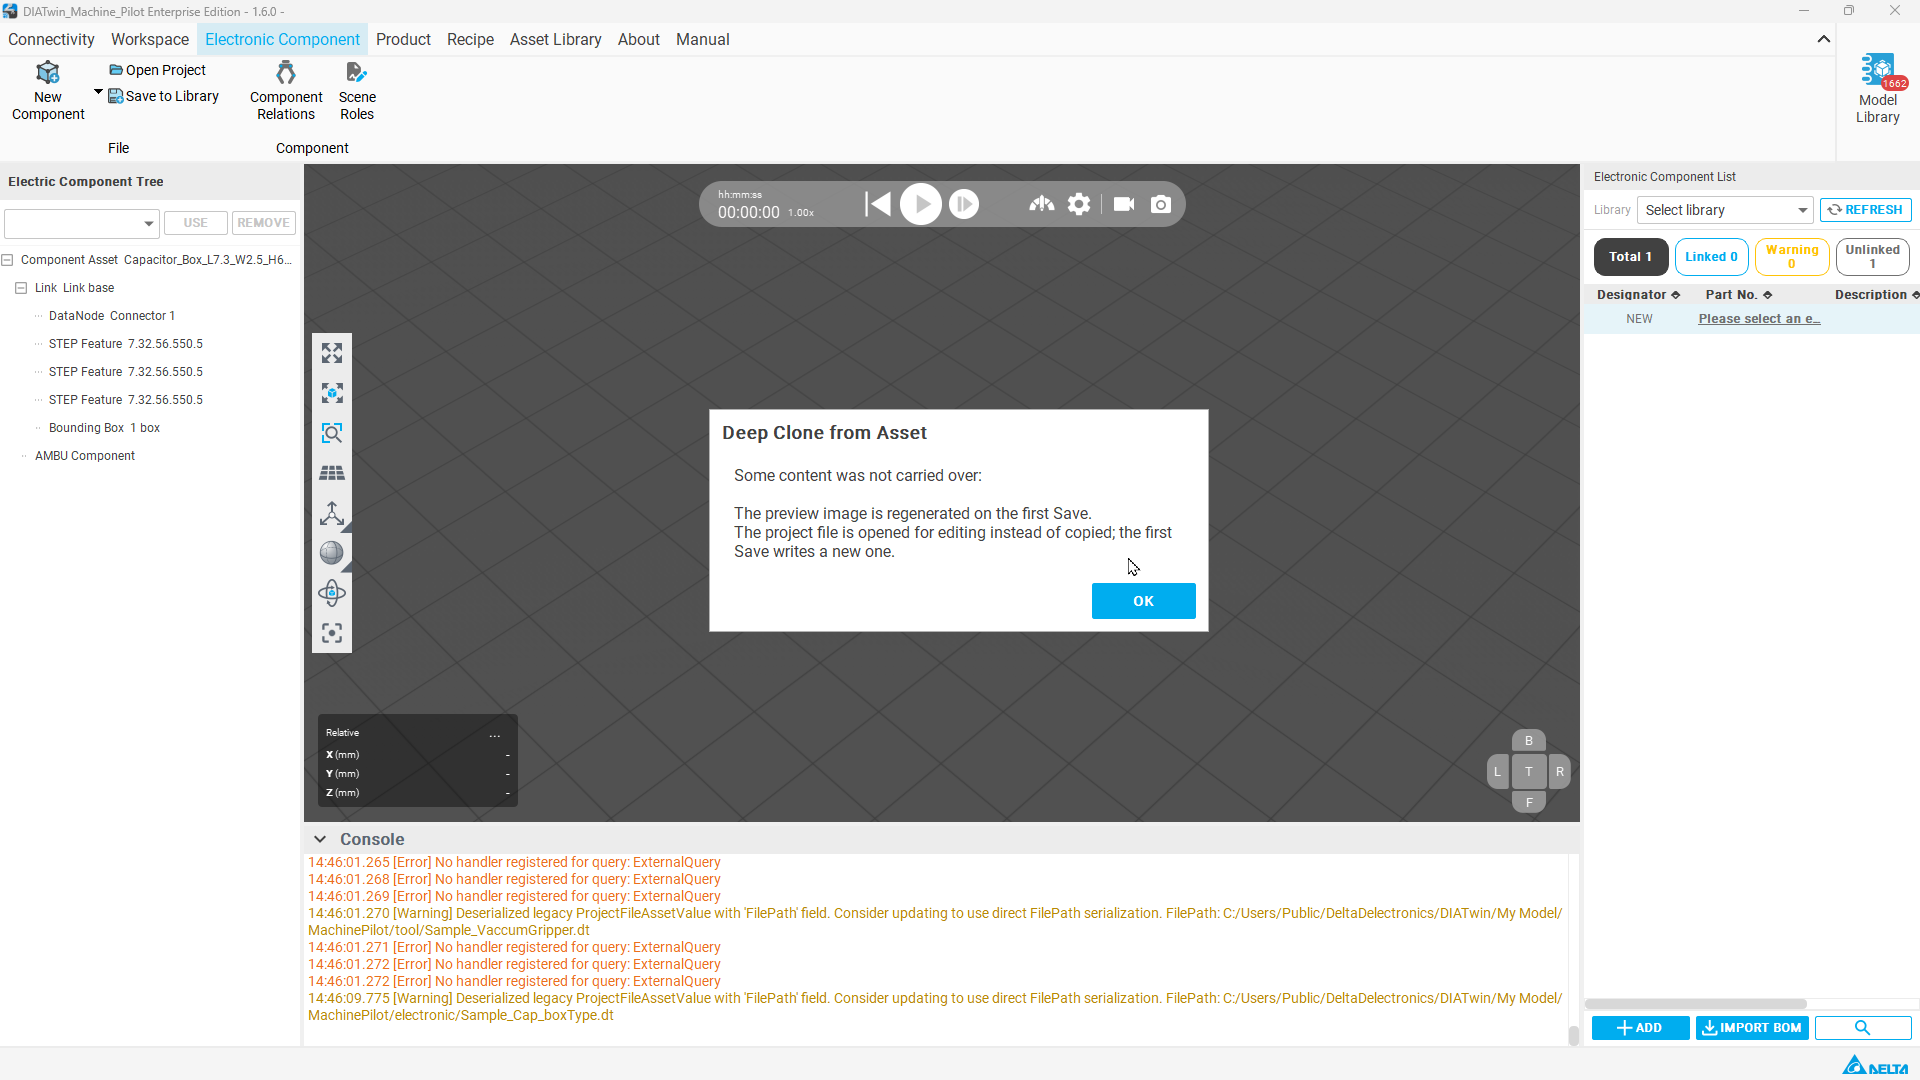Click the search magnifier button
Image resolution: width=1920 pixels, height=1080 pixels.
[1863, 1028]
